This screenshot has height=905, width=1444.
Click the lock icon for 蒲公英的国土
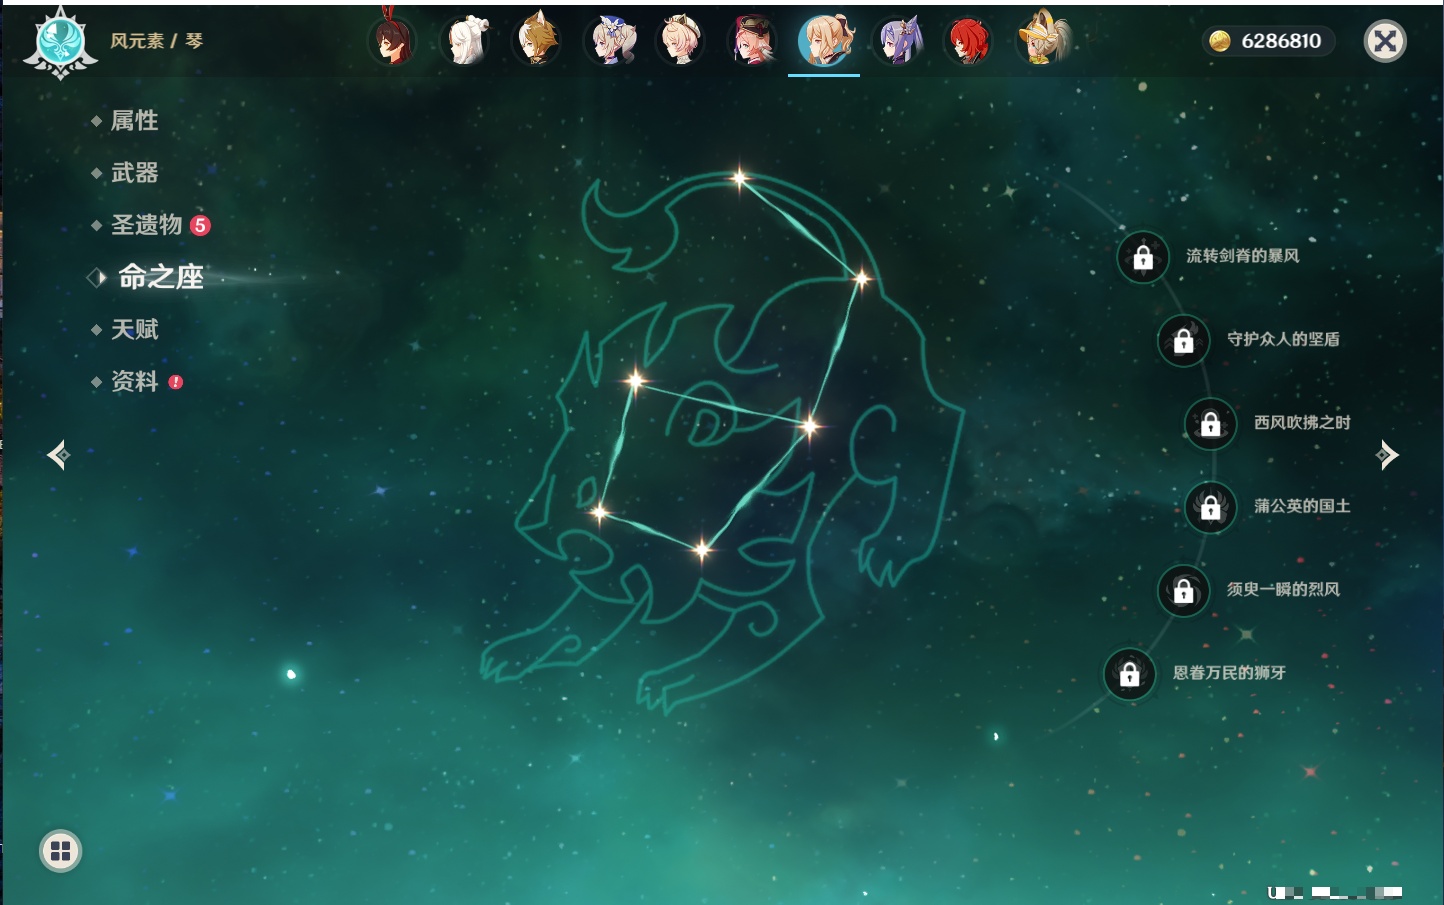click(1211, 507)
